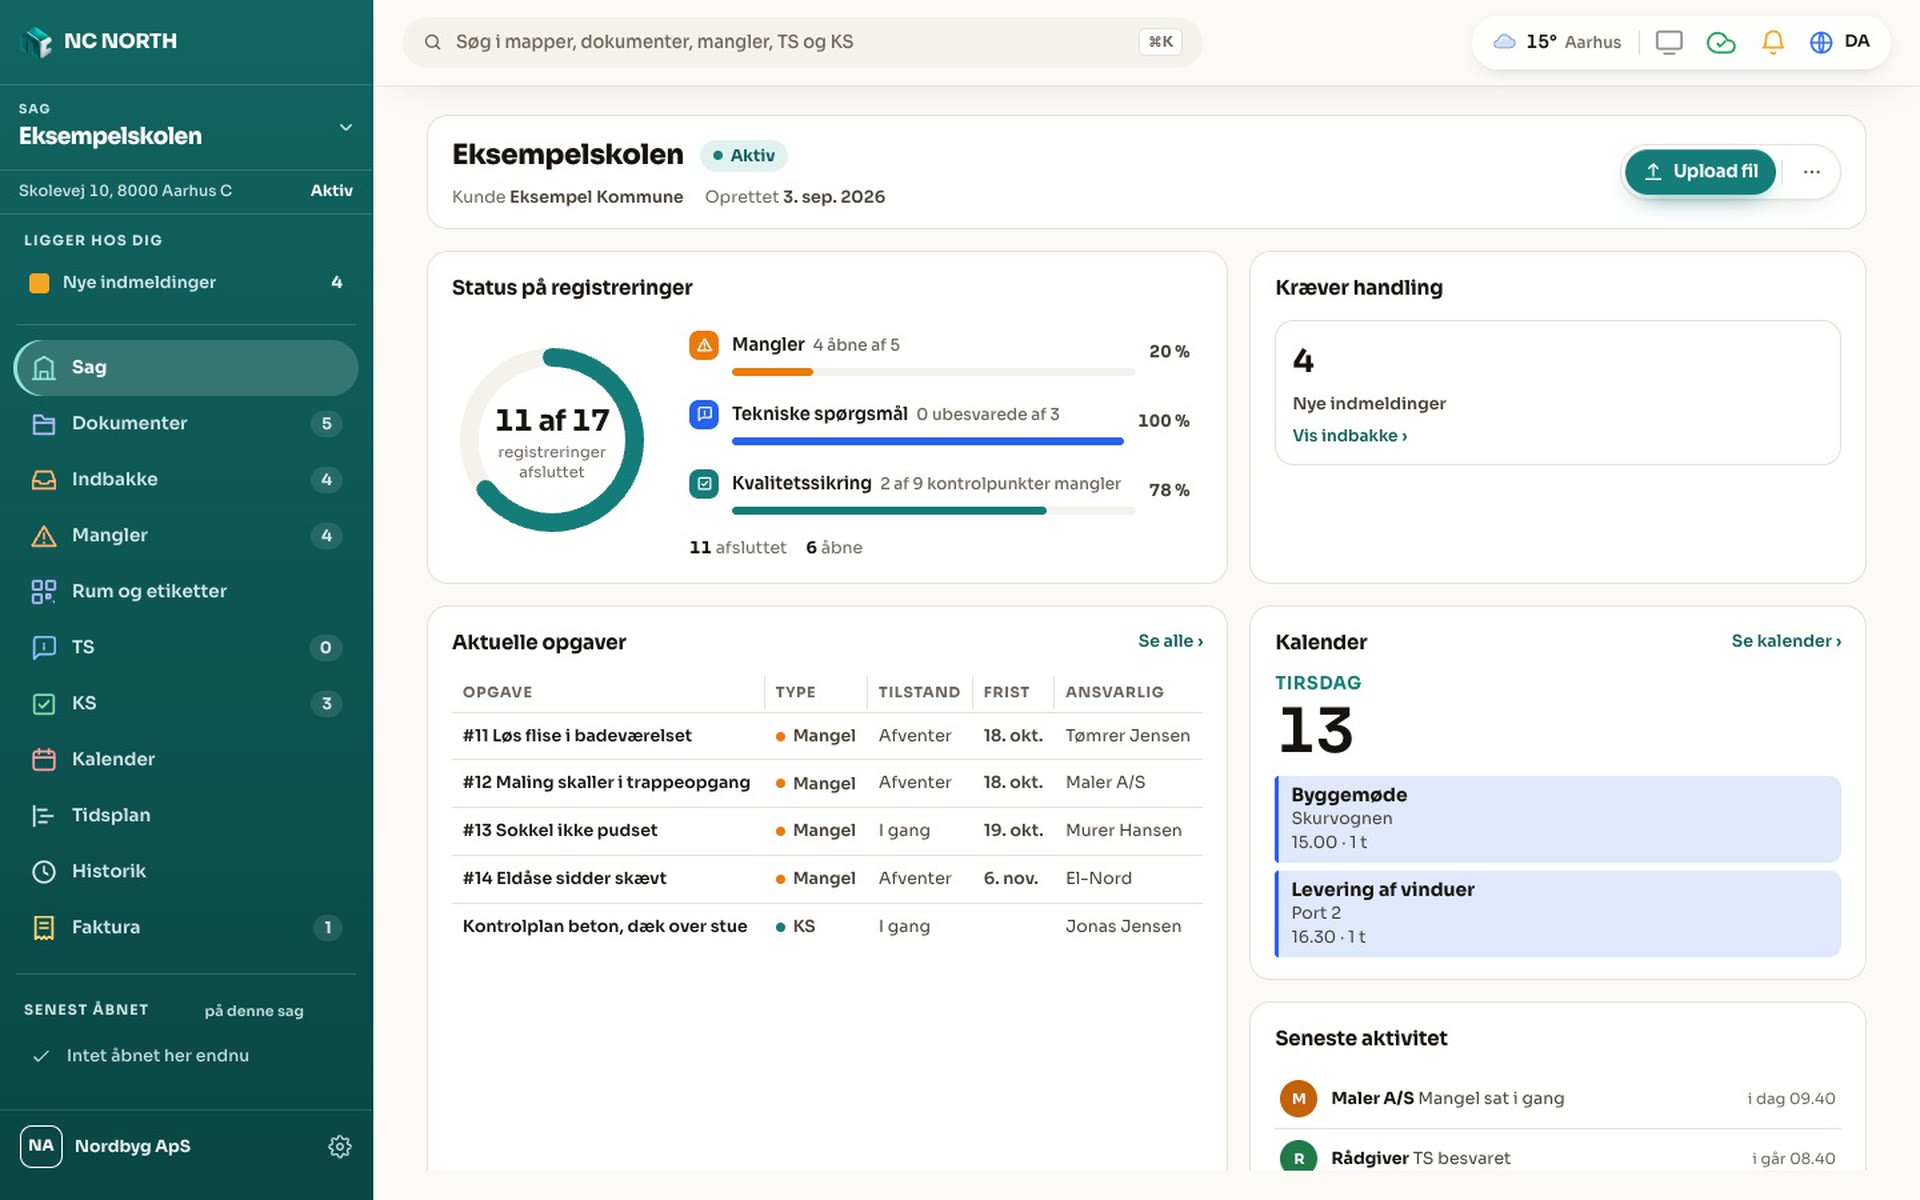Click the R avatar for Rådgiver activity
1920x1200 pixels.
tap(1298, 1158)
